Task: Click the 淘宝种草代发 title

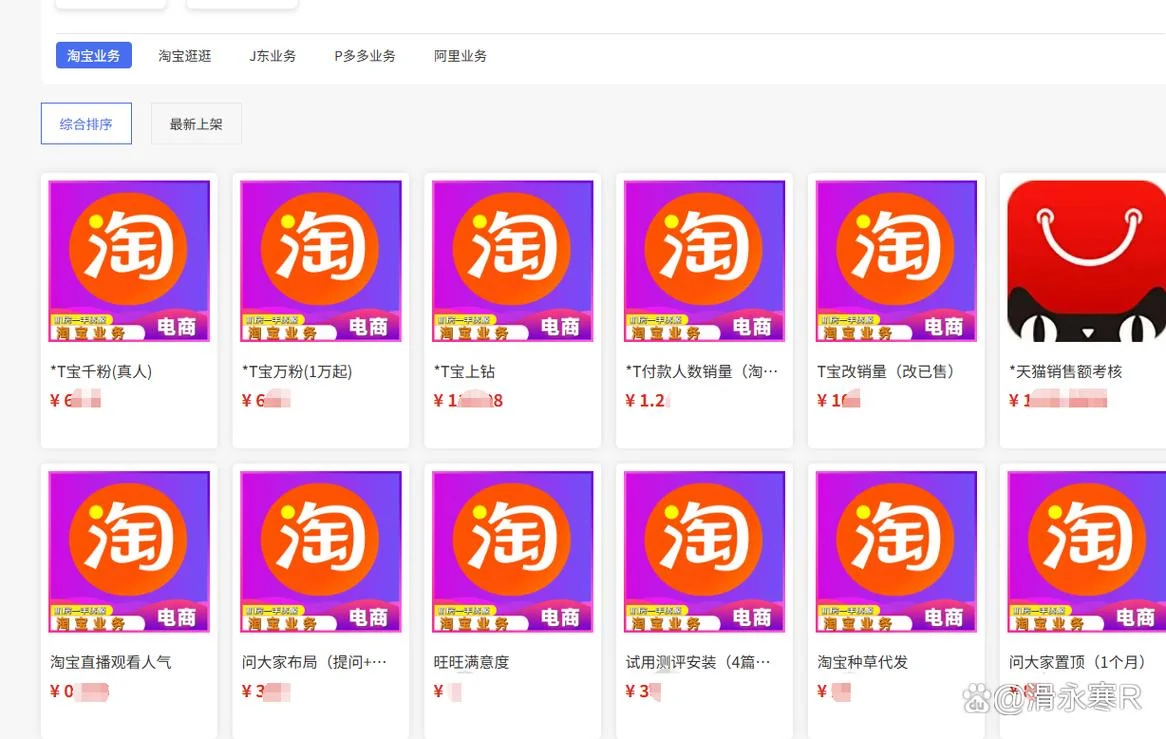Action: click(x=863, y=662)
